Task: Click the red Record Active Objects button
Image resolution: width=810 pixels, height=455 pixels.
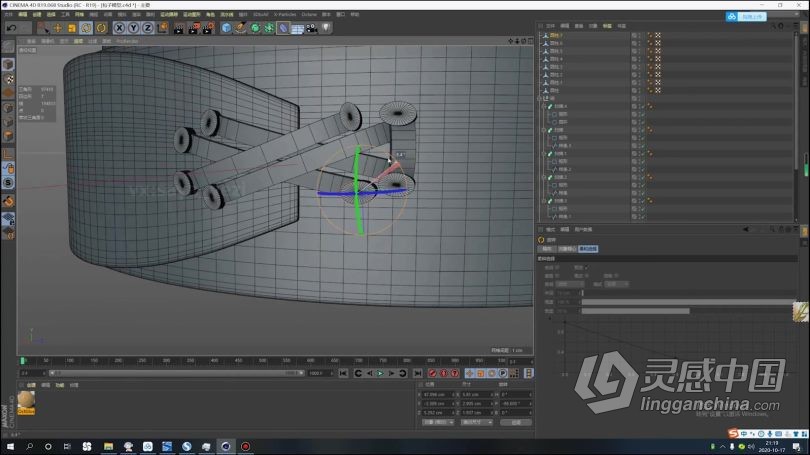Action: tap(432, 373)
